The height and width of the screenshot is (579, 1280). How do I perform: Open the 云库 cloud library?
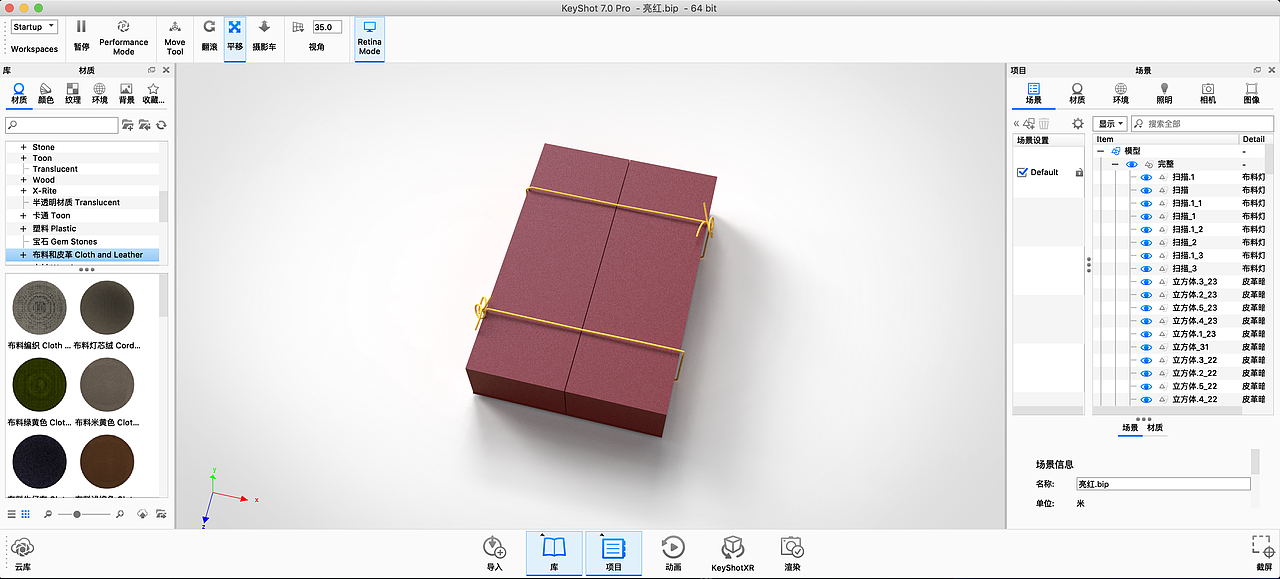(22, 553)
